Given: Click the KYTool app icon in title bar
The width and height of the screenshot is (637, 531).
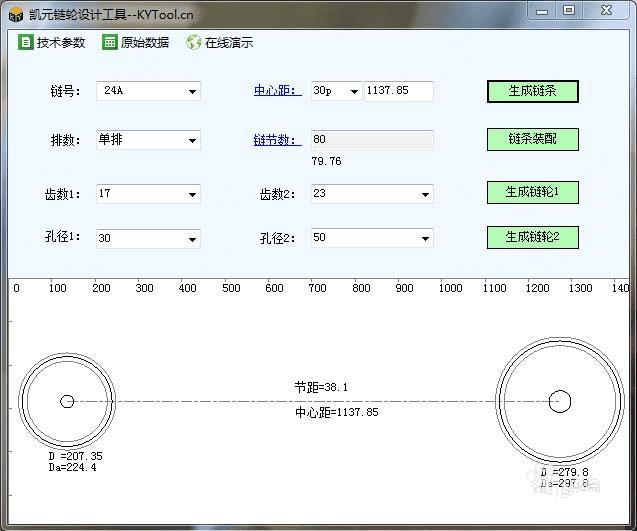Looking at the screenshot, I should 16,15.
